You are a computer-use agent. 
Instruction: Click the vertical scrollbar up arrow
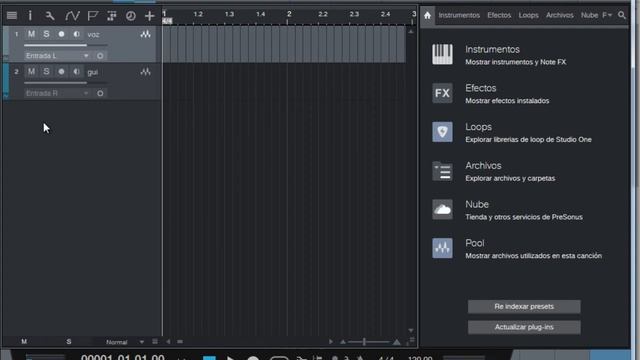411,31
